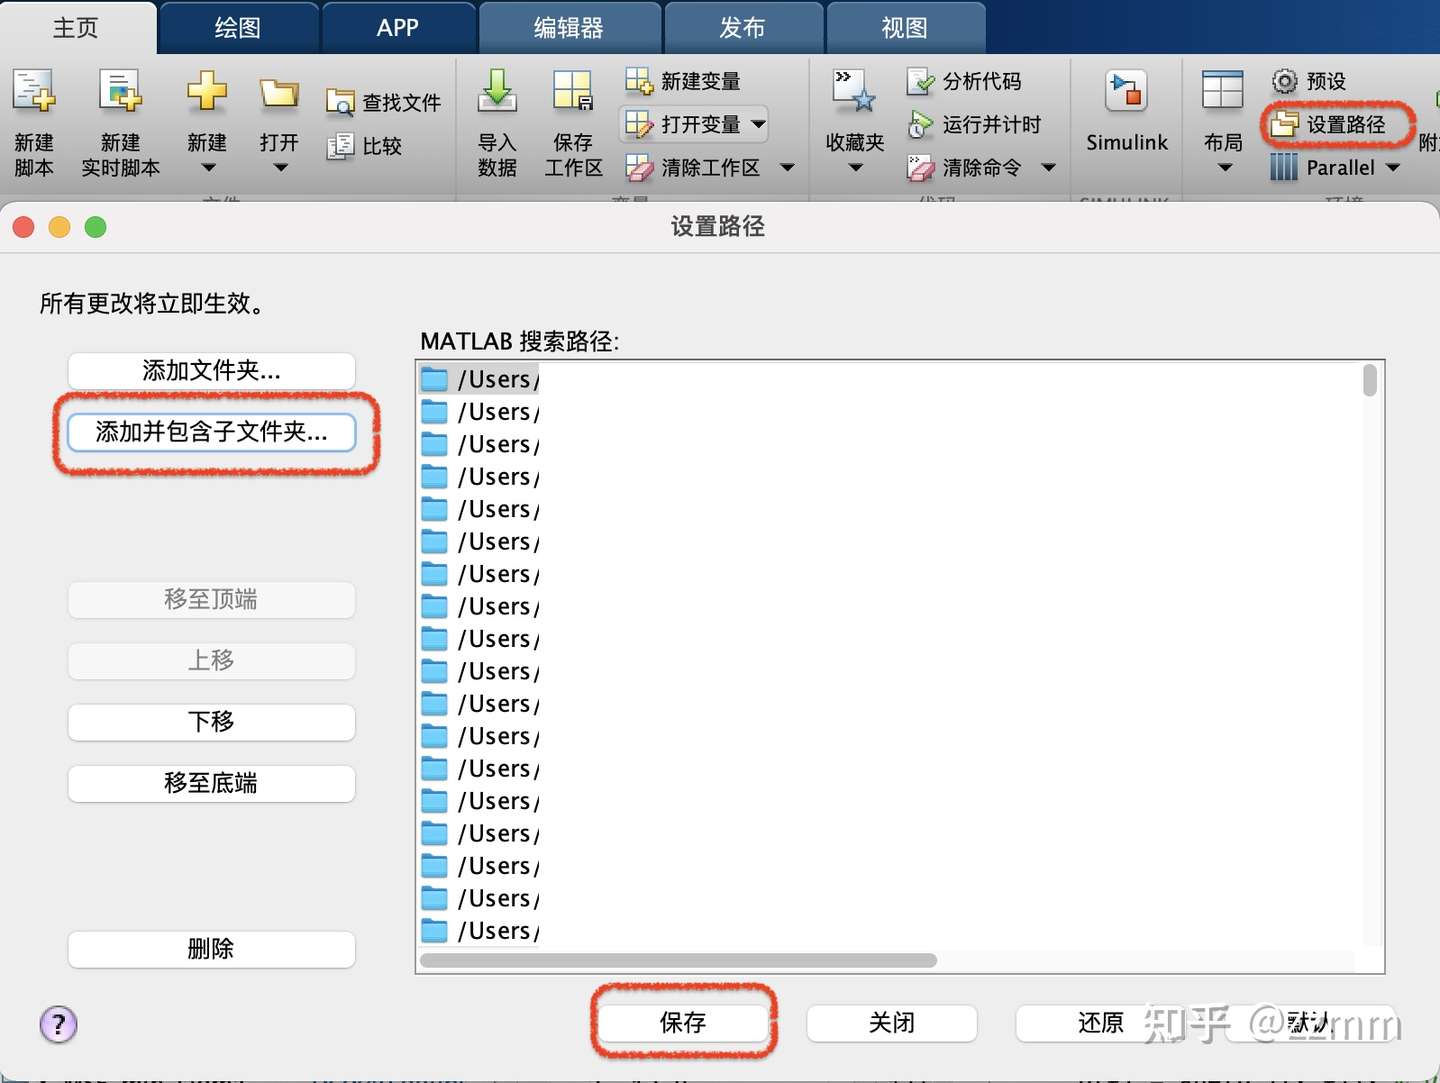The height and width of the screenshot is (1083, 1440).
Task: Expand the Parallel dropdown arrow
Action: tap(1393, 168)
